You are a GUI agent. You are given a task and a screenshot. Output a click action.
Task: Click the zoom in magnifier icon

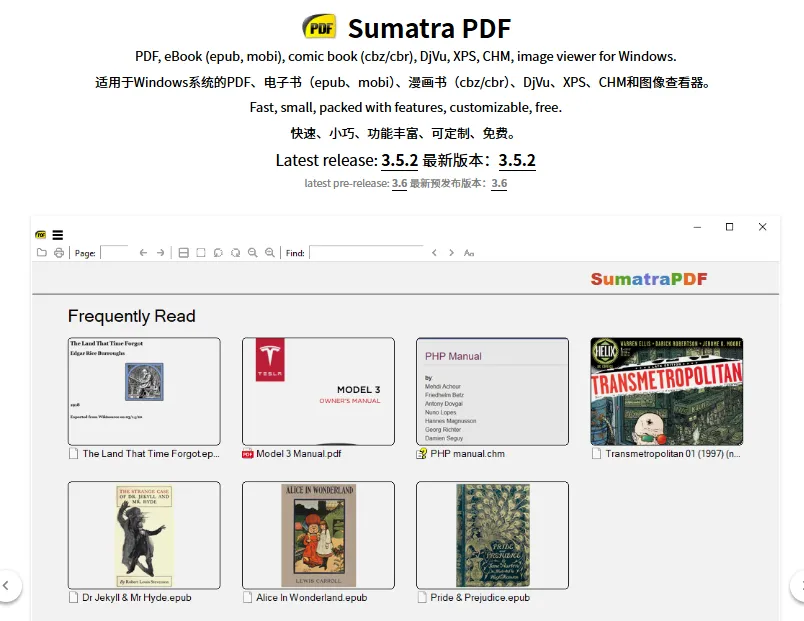pyautogui.click(x=270, y=252)
